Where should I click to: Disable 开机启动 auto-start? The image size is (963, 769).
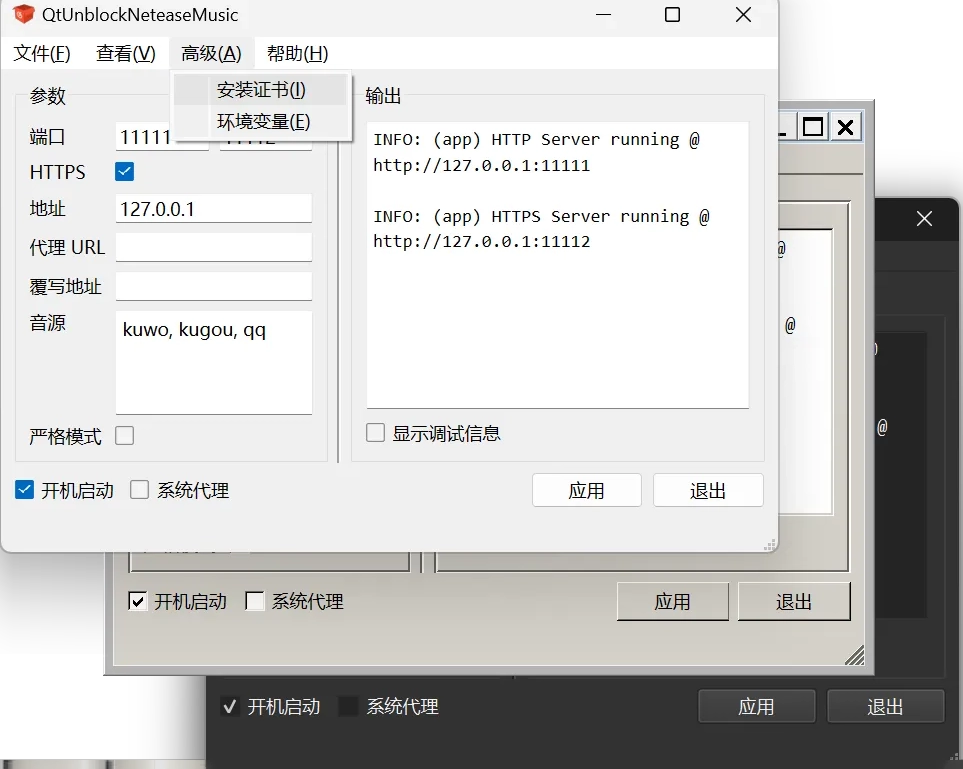(23, 489)
